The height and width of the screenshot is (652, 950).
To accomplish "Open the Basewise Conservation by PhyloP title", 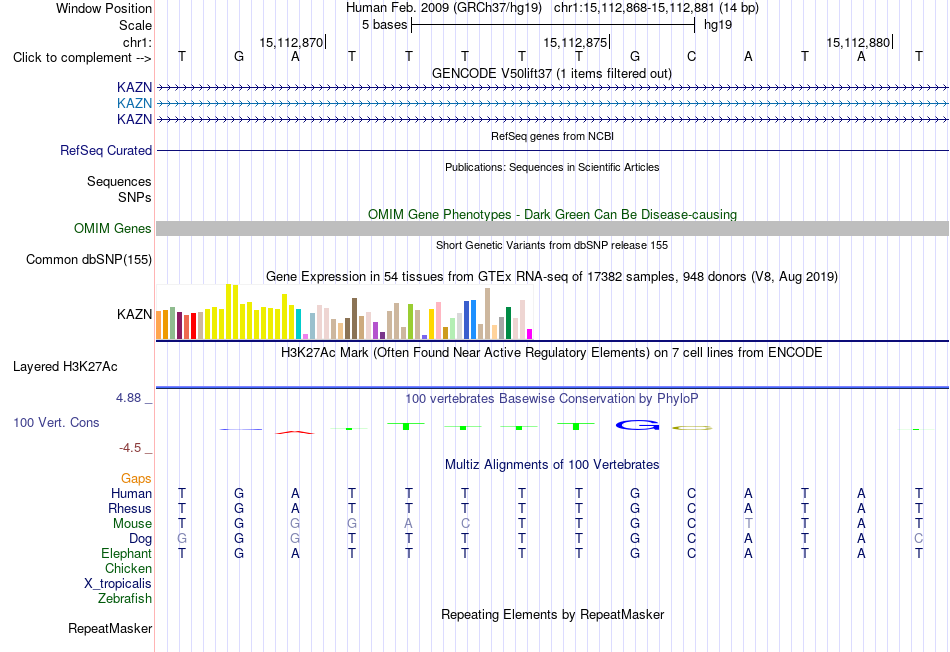I will click(552, 399).
